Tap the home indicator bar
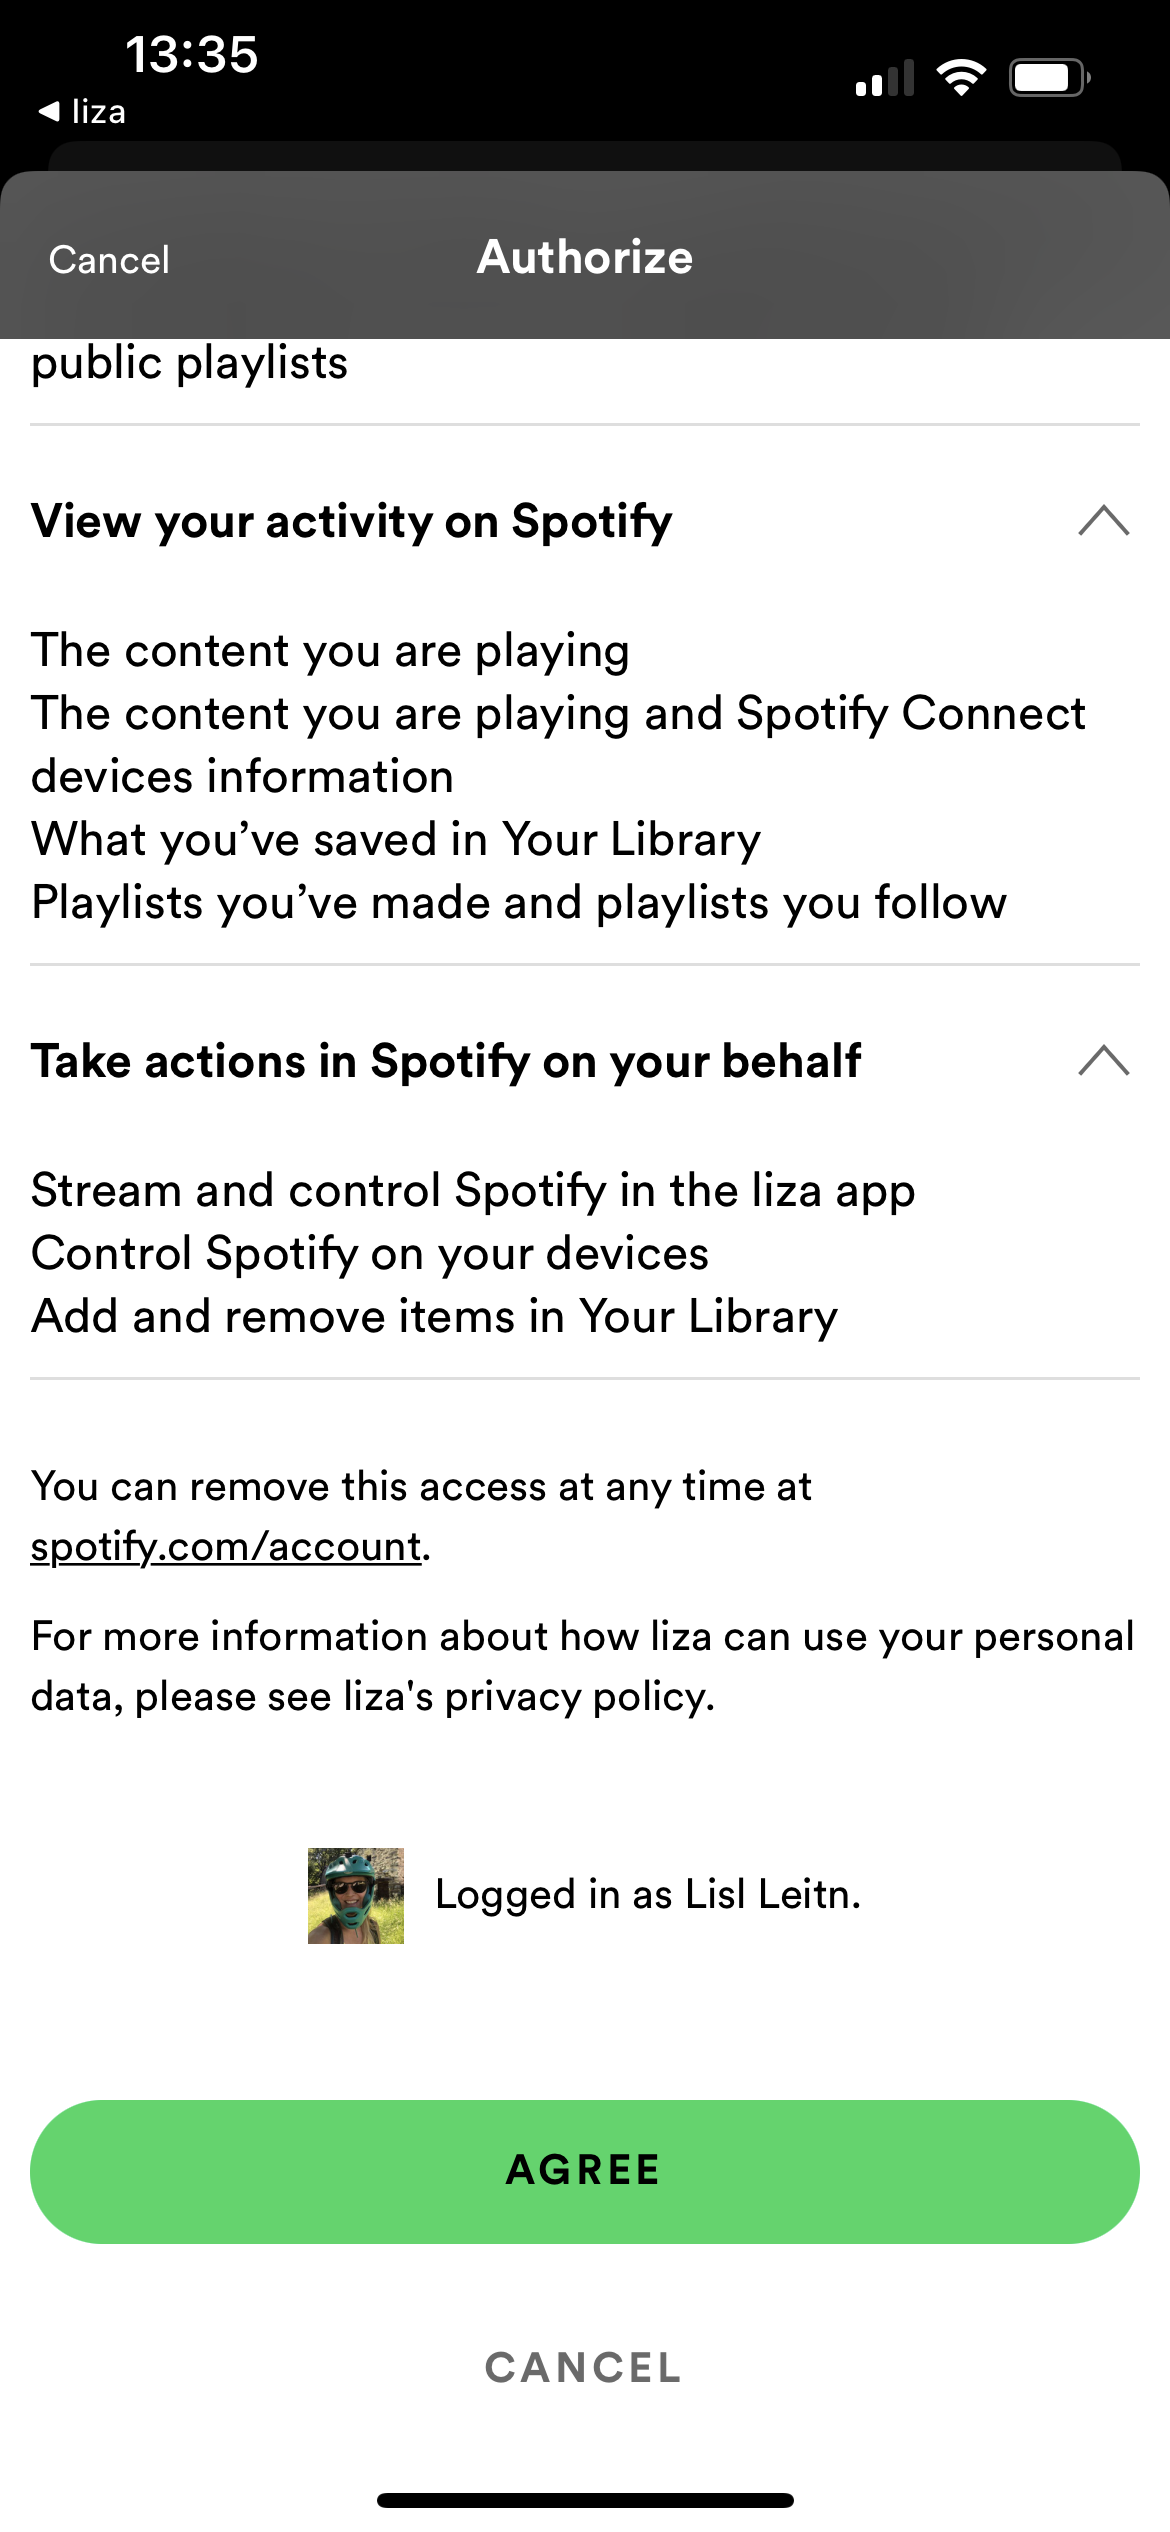This screenshot has height=2532, width=1170. [x=585, y=2500]
